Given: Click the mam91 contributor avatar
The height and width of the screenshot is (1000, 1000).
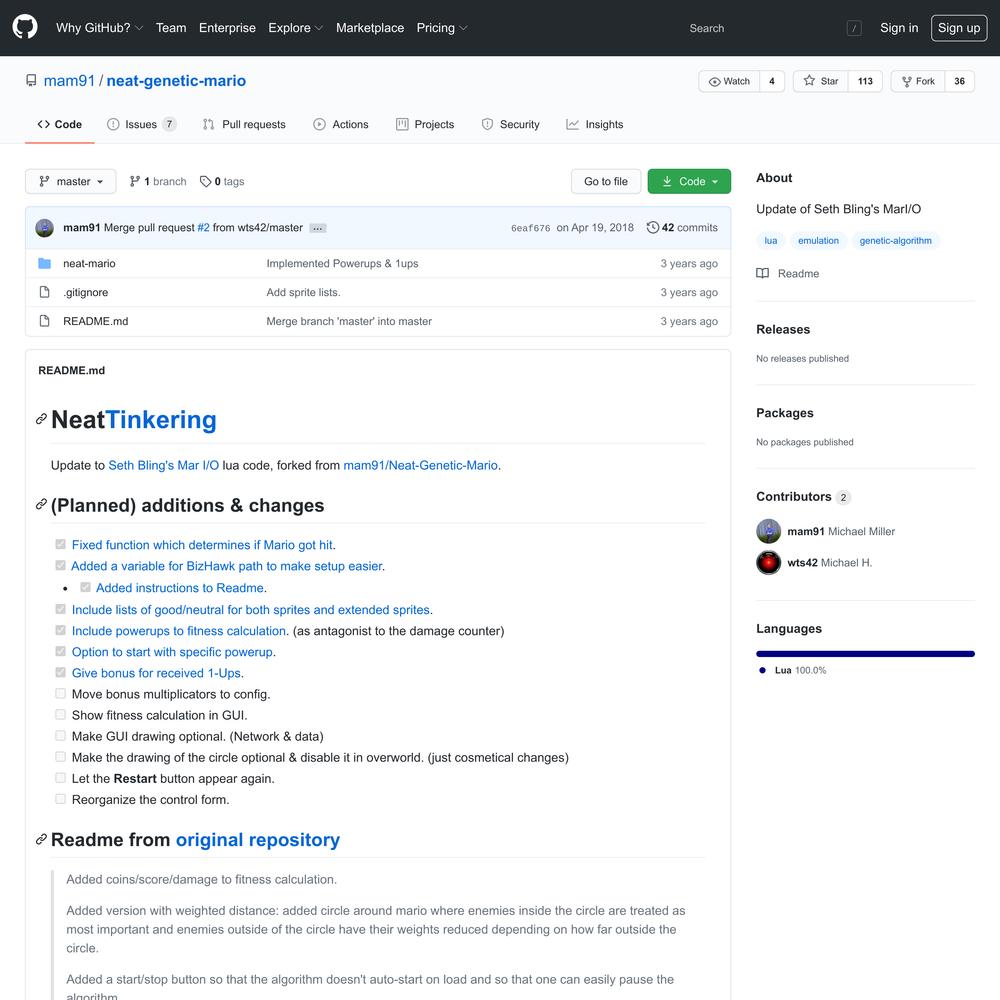Looking at the screenshot, I should coord(768,531).
